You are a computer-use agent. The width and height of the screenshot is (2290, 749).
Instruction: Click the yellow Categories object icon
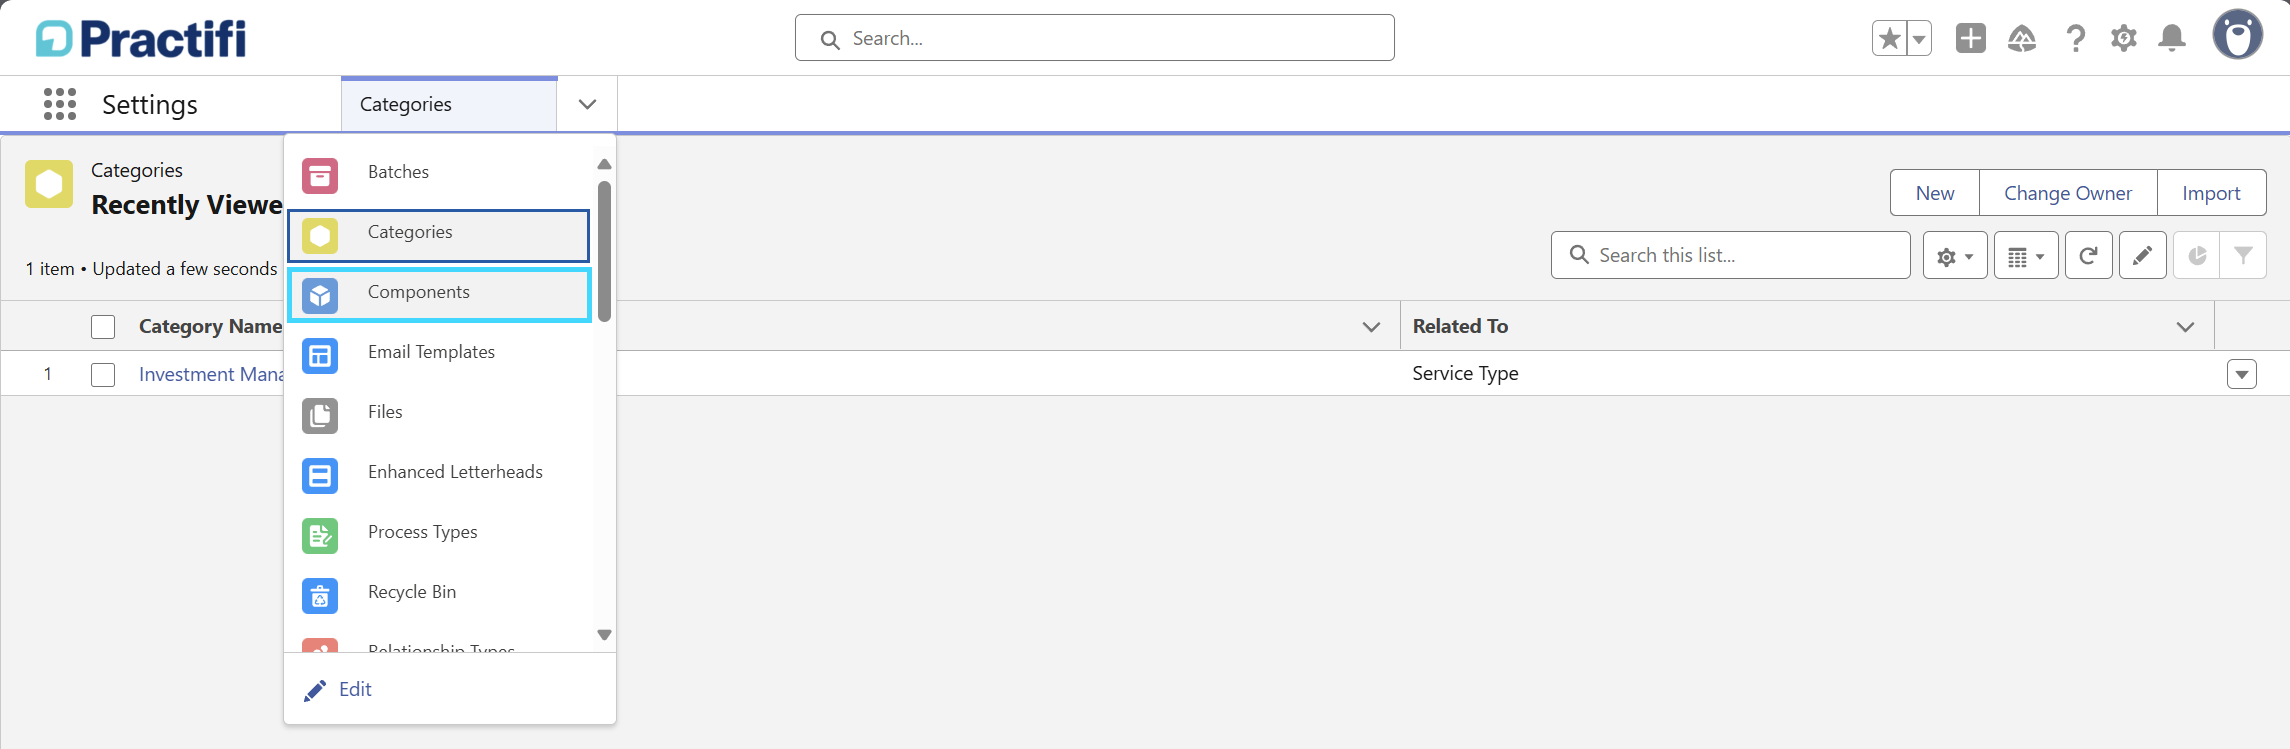[x=49, y=184]
